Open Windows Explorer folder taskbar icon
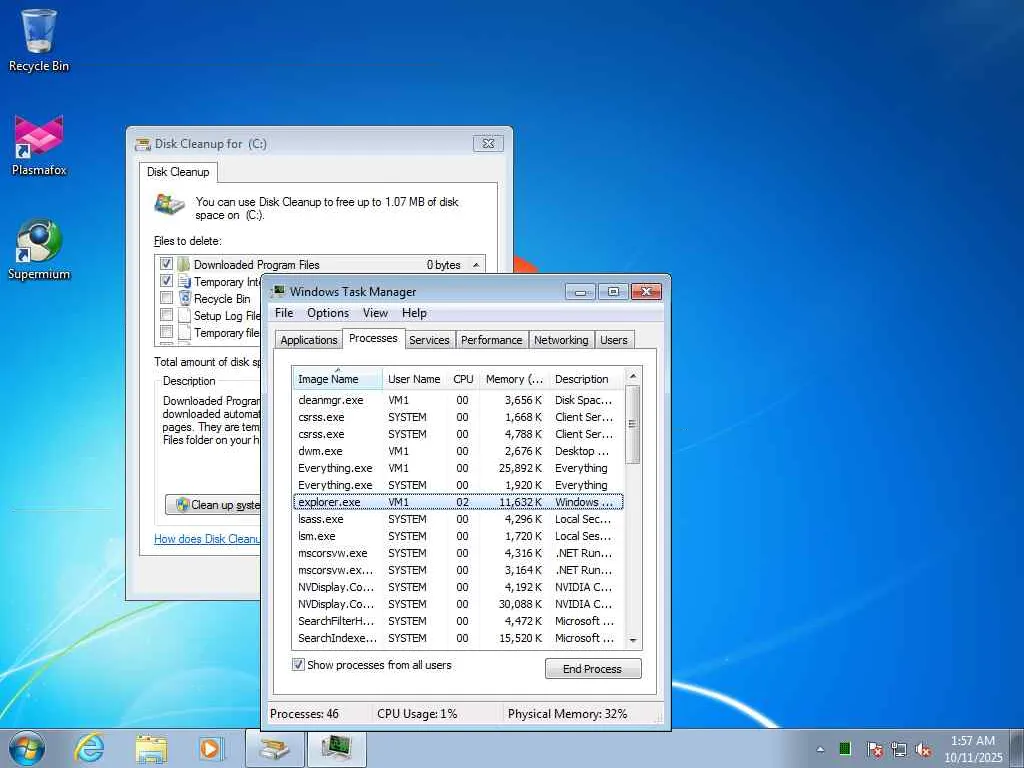 151,748
